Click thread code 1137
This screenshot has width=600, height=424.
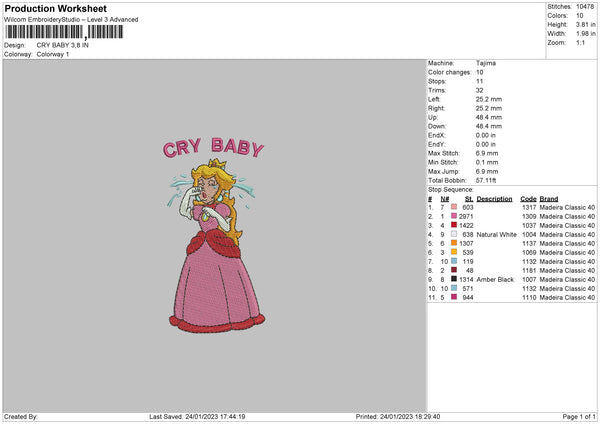point(529,243)
